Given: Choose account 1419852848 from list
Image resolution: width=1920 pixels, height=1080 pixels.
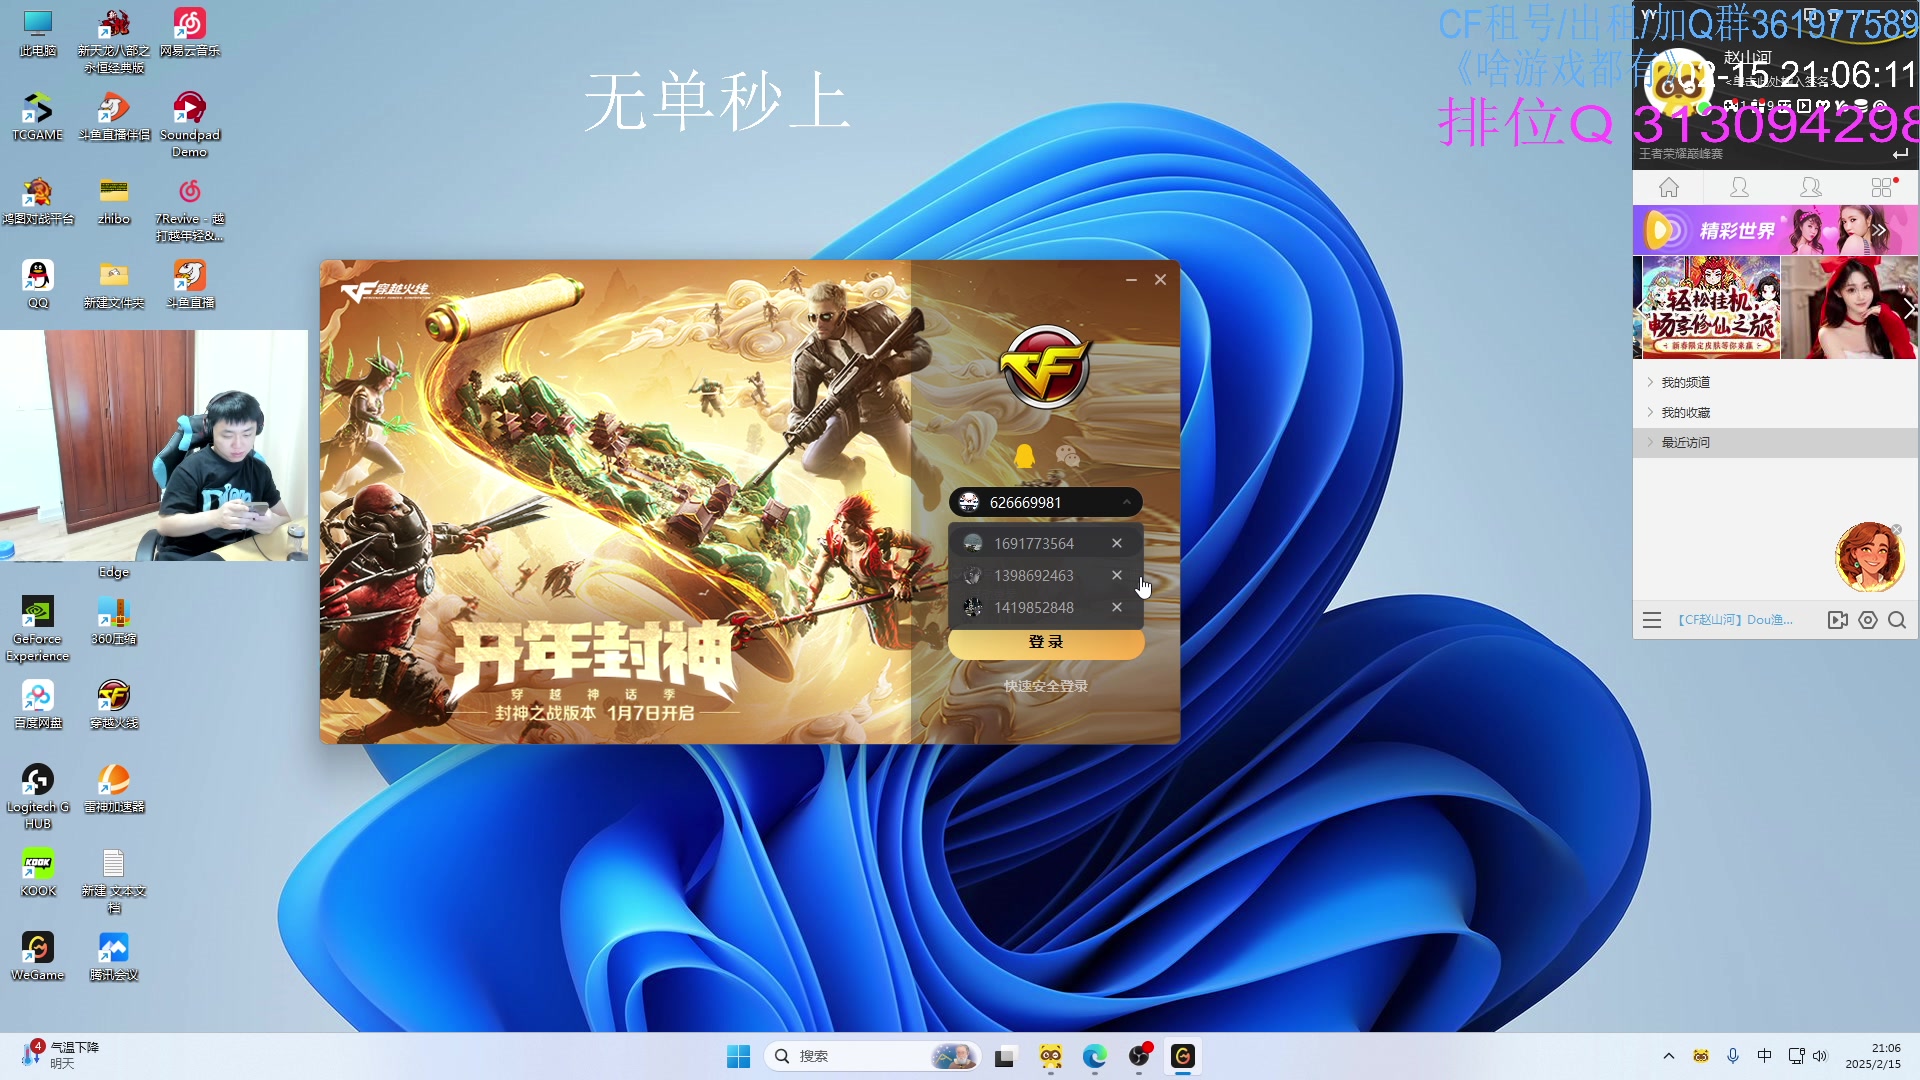Looking at the screenshot, I should (1033, 607).
